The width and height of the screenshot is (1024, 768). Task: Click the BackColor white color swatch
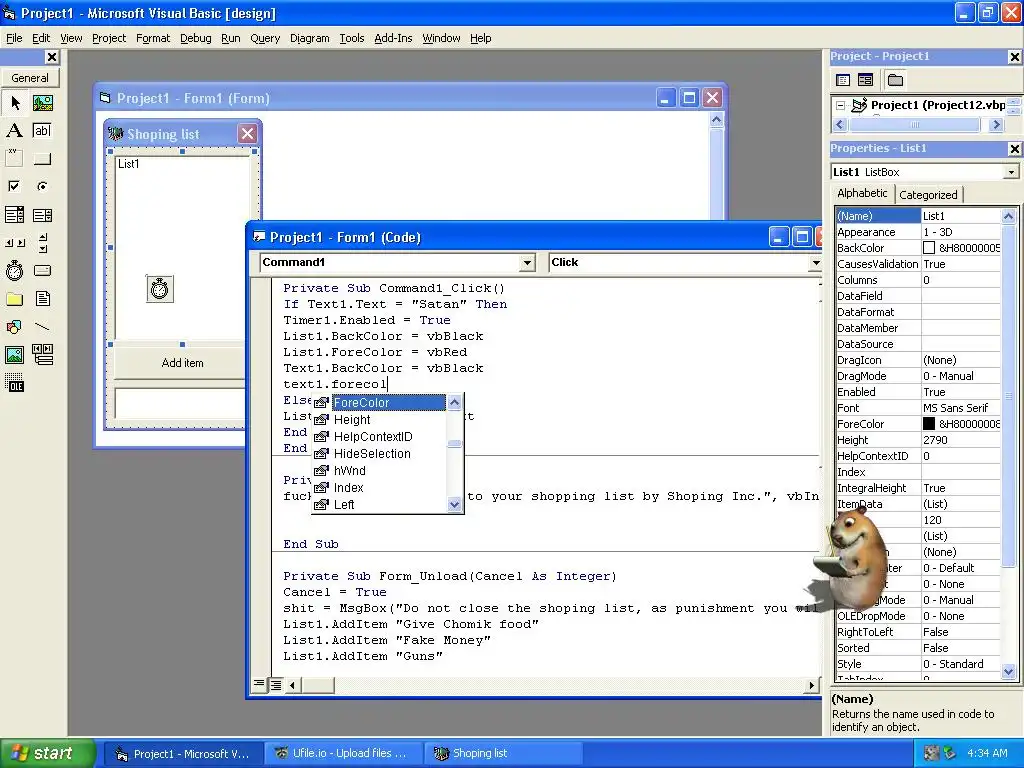929,248
